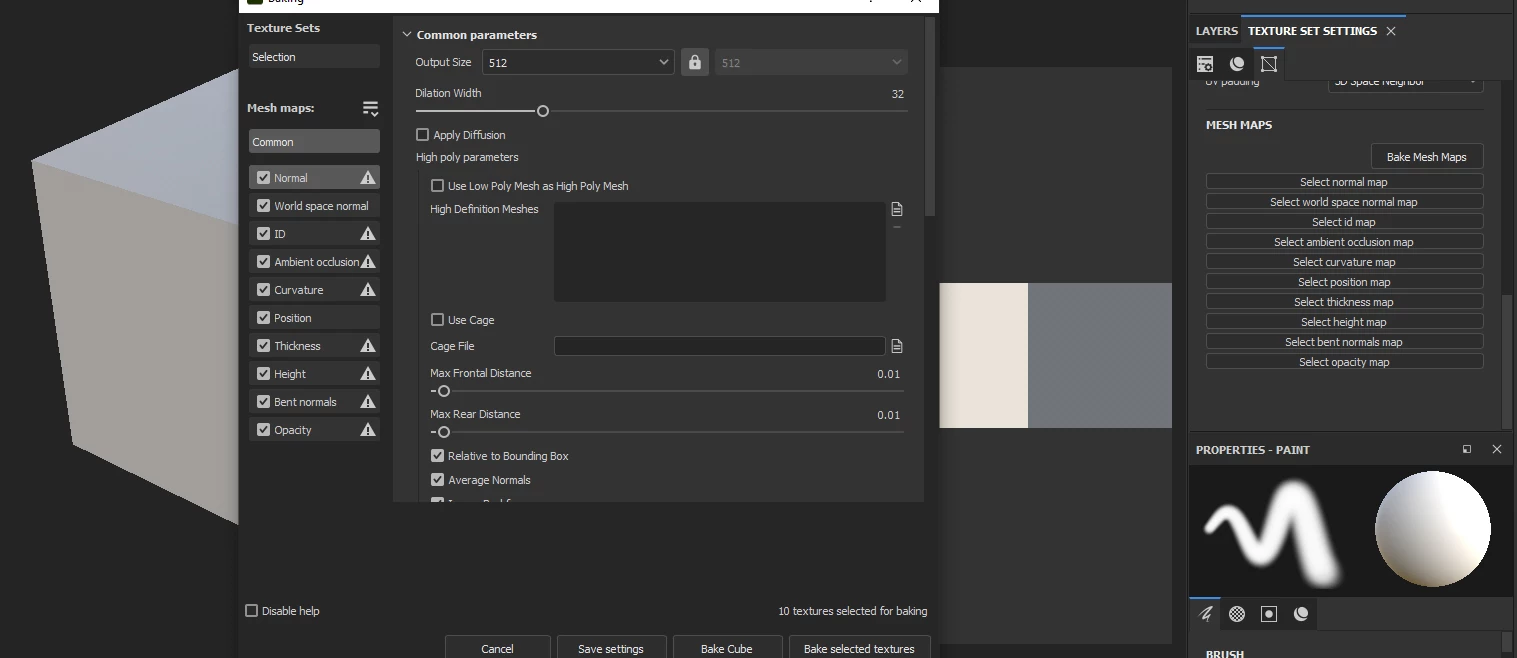Open the Mesh maps list options icon
Image resolution: width=1517 pixels, height=658 pixels.
370,109
